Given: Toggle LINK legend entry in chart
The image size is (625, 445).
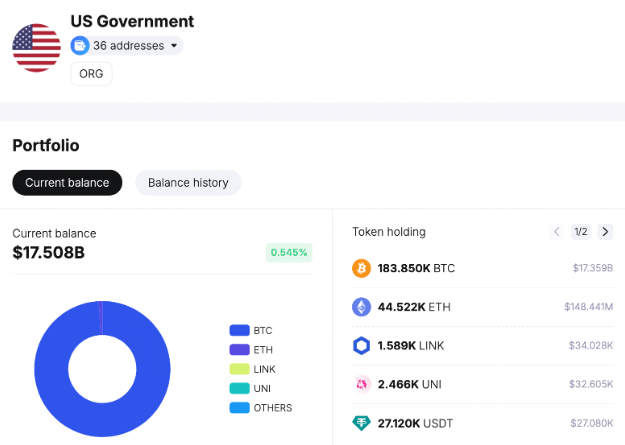Looking at the screenshot, I should [x=252, y=369].
